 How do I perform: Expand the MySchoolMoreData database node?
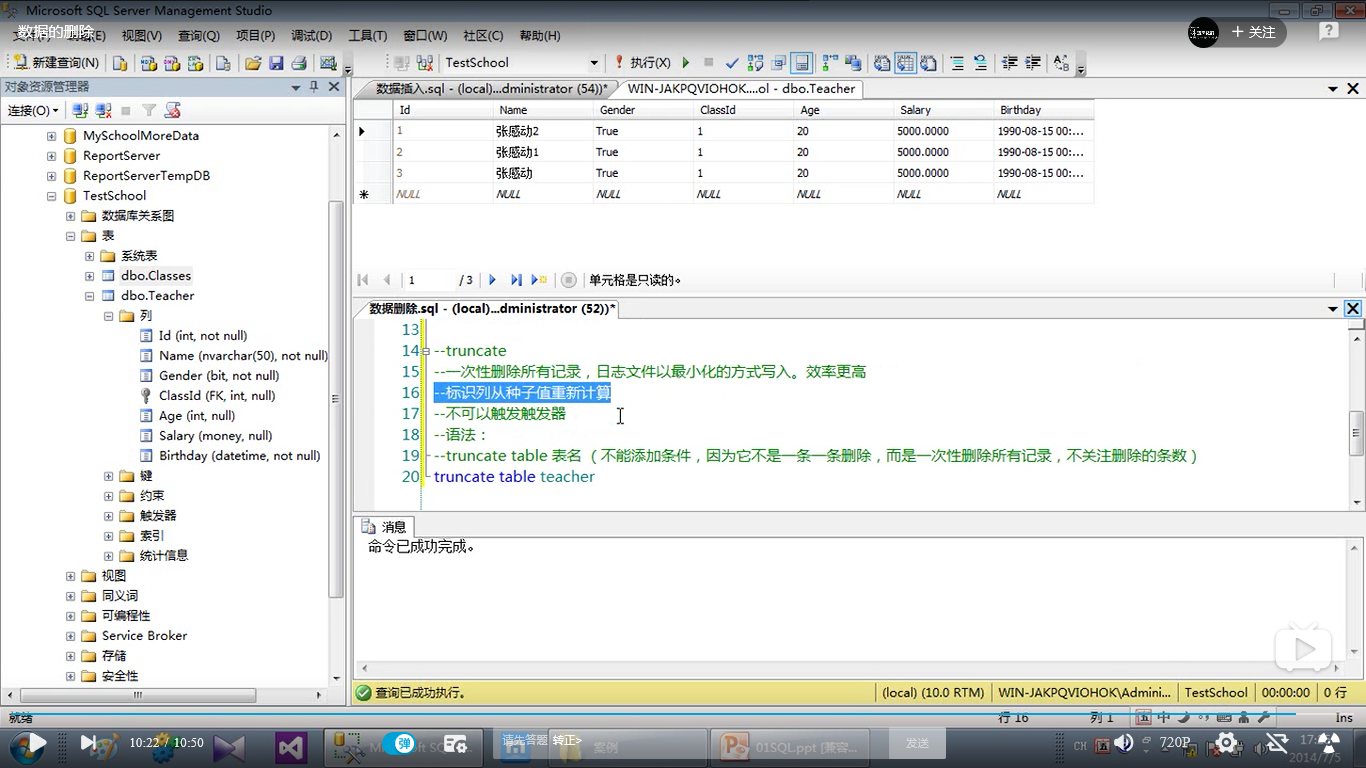(51, 136)
